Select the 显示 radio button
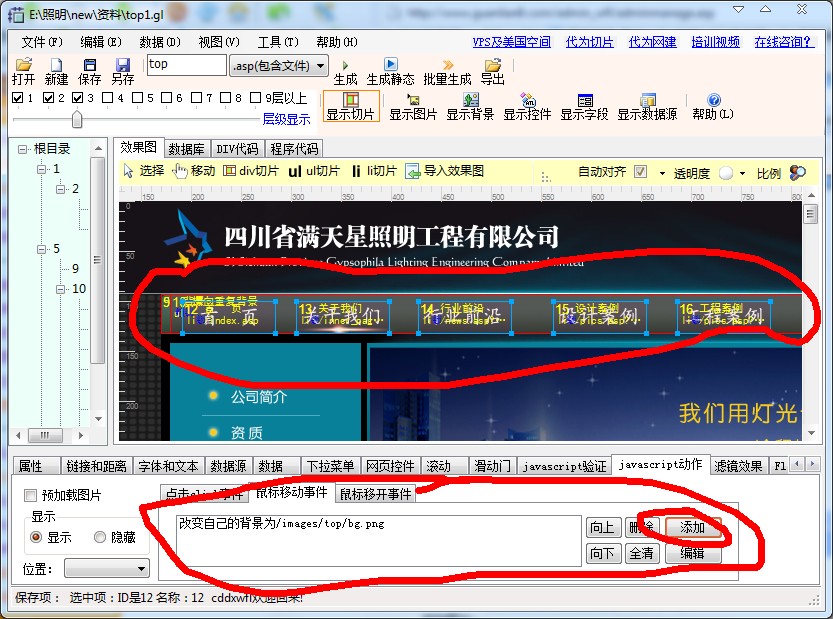833x619 pixels. 36,537
